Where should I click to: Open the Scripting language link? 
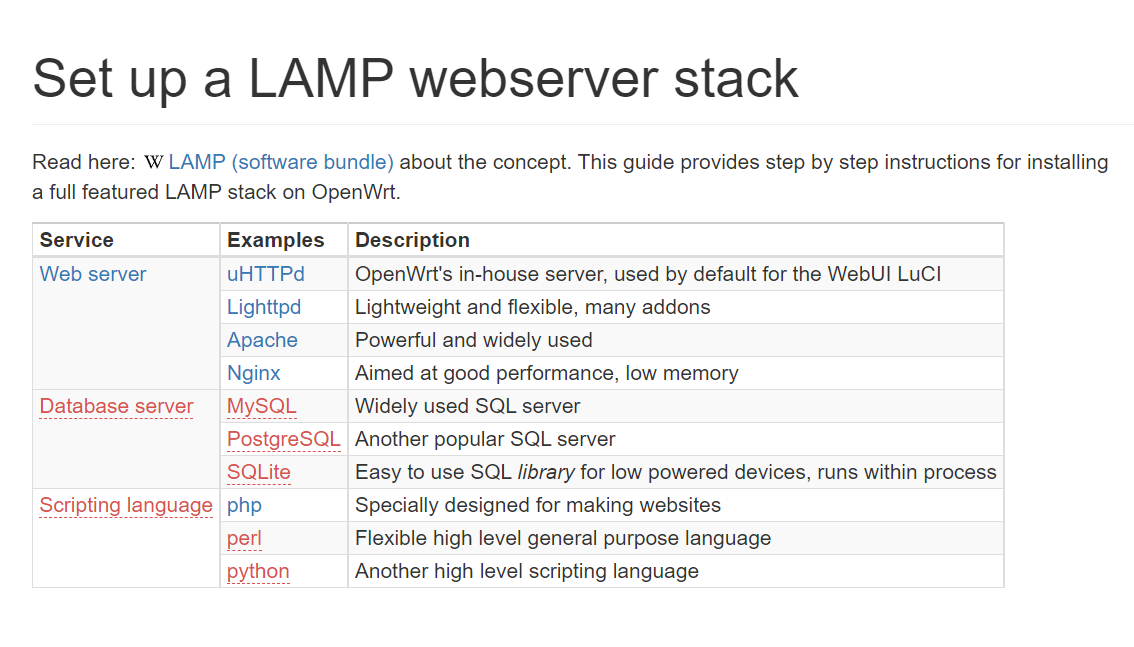point(126,505)
